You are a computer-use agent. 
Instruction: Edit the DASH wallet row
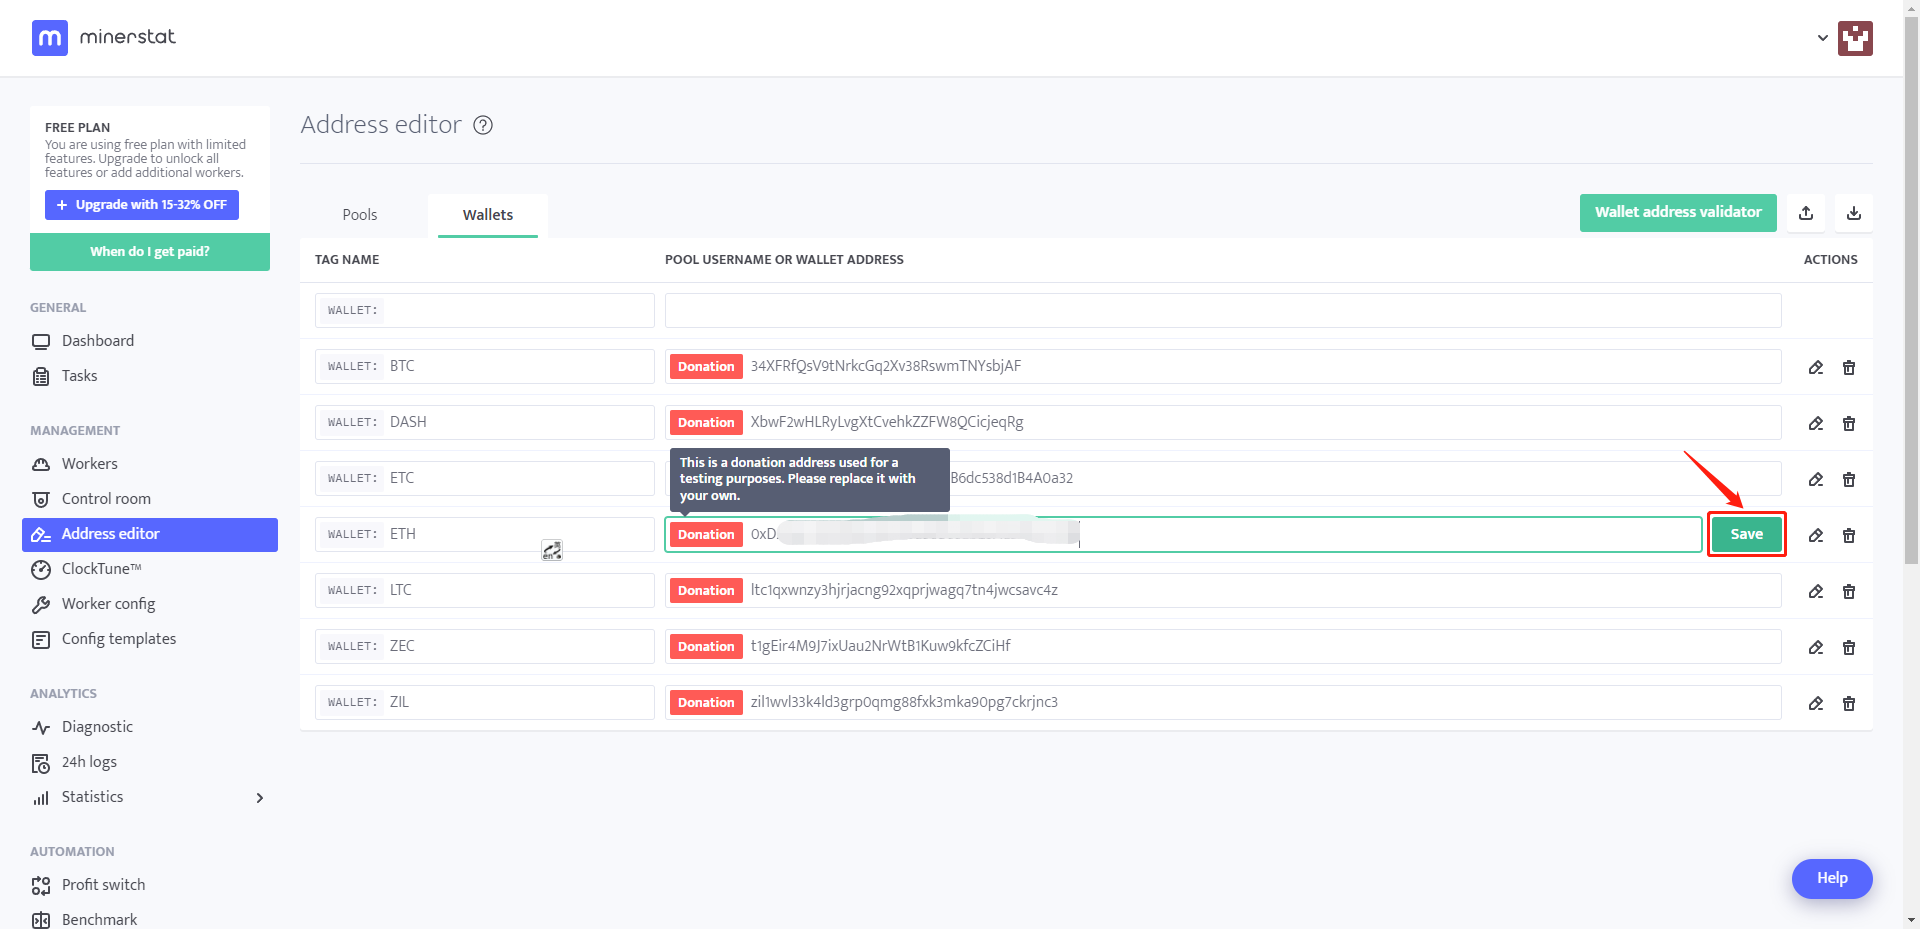point(1816,423)
